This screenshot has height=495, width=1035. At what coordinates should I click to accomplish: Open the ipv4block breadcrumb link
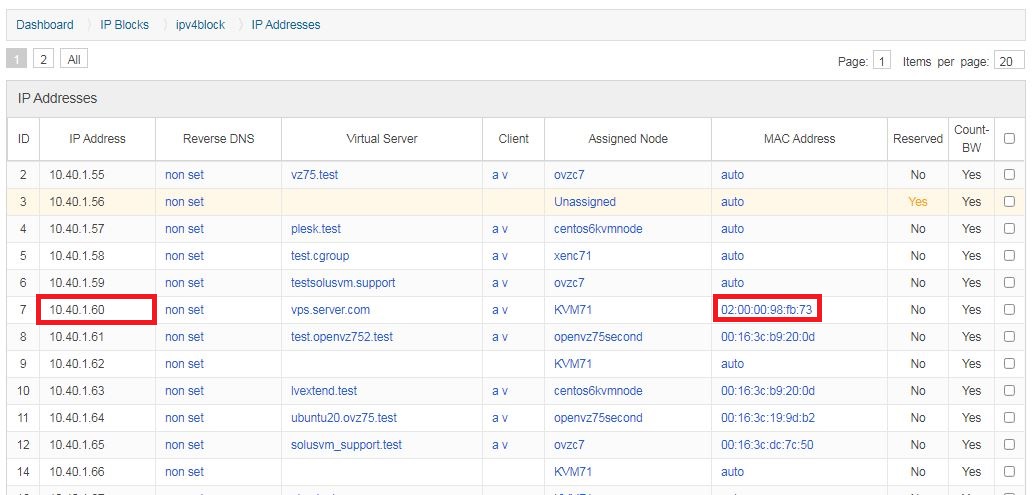201,25
